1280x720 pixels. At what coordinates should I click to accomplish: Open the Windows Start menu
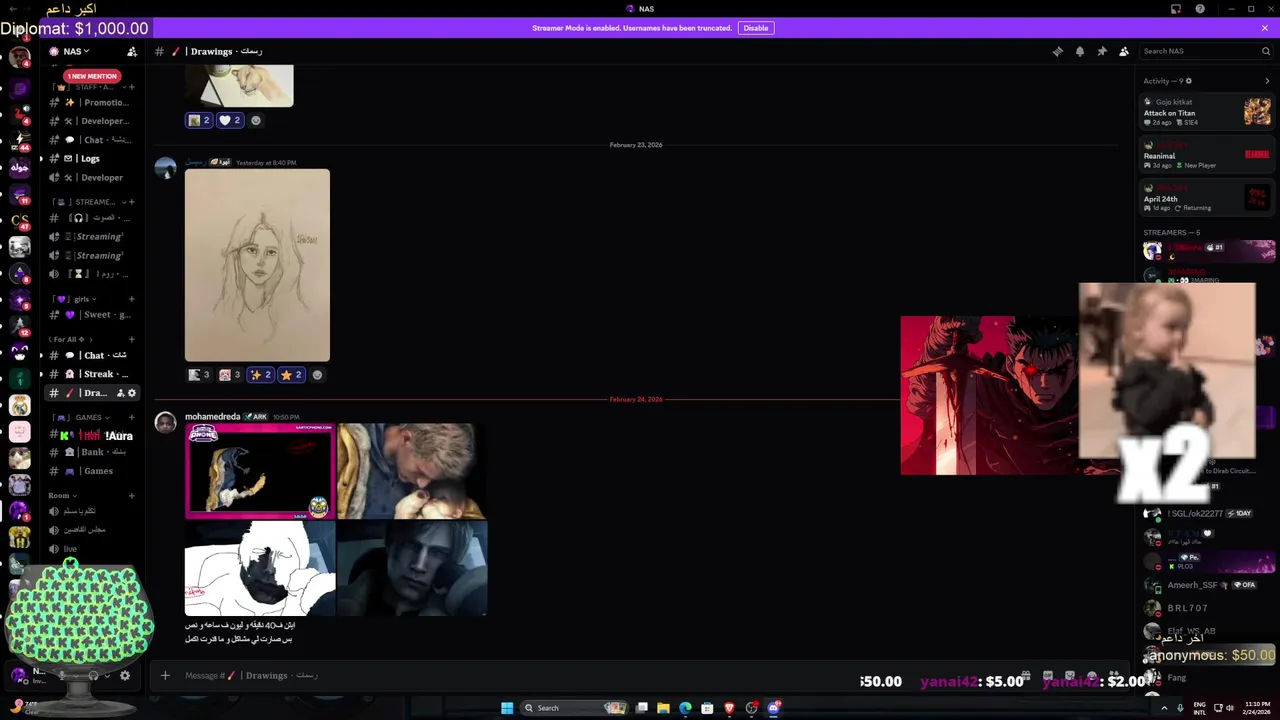[x=507, y=708]
